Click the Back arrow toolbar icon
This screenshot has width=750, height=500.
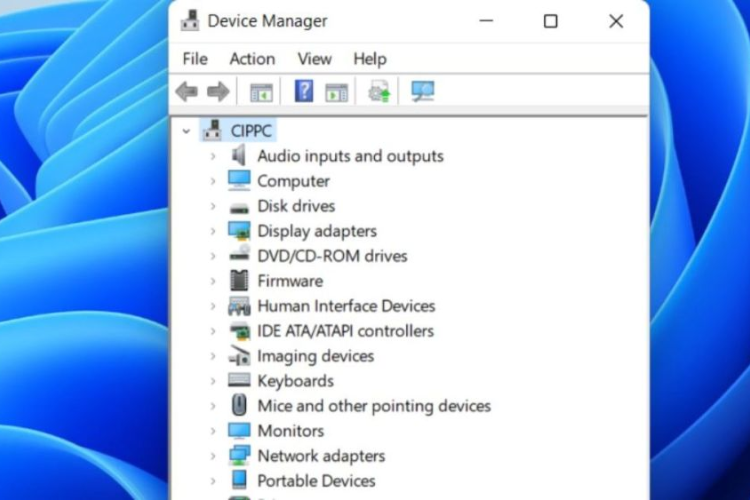[x=187, y=91]
